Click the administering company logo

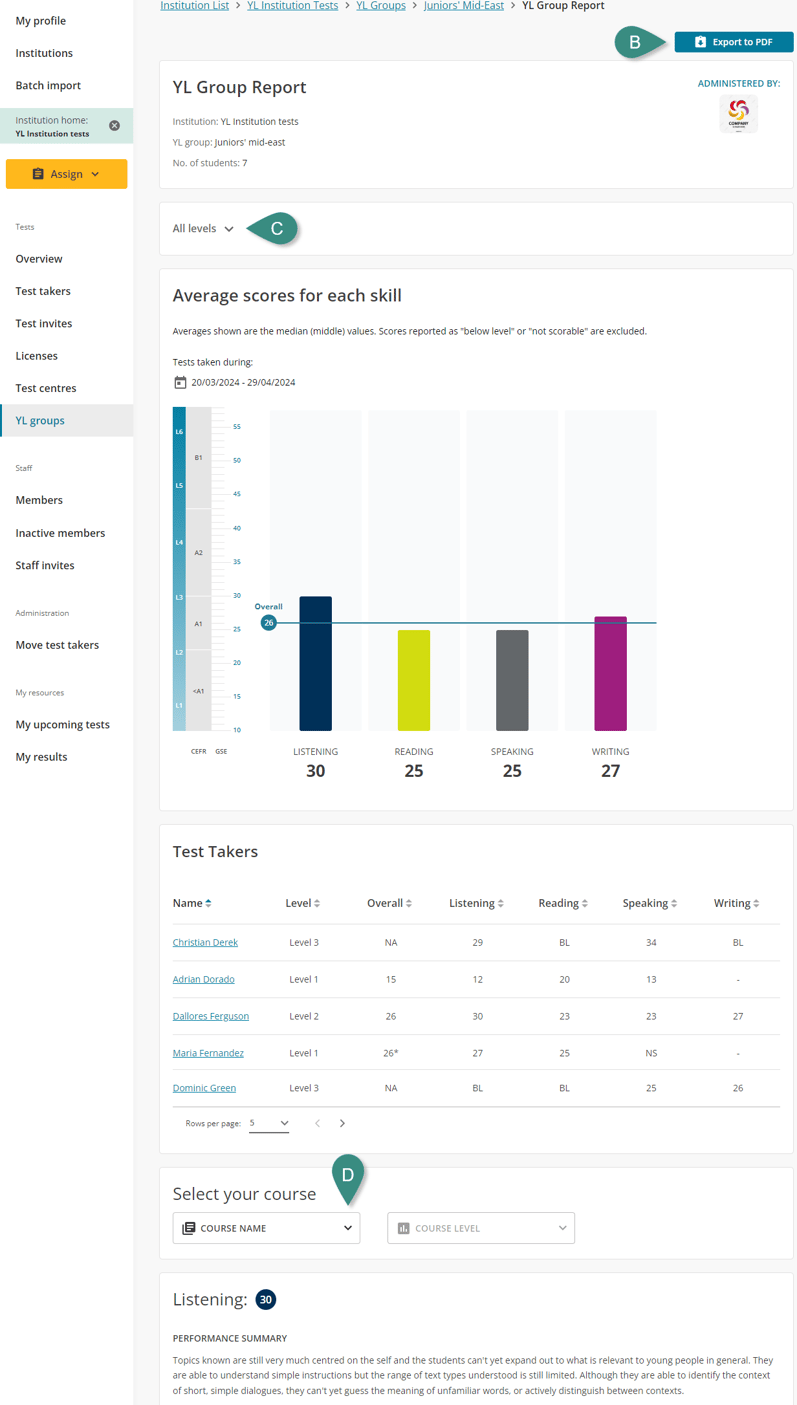(738, 114)
